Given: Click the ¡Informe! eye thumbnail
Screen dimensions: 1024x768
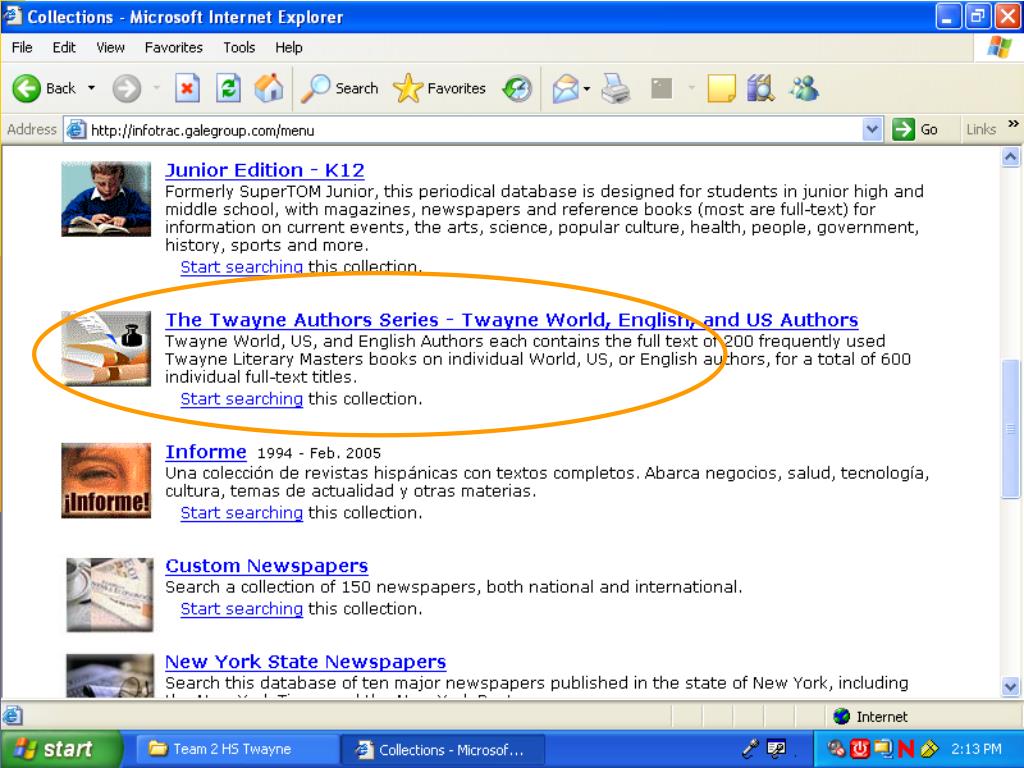Looking at the screenshot, I should (x=106, y=481).
